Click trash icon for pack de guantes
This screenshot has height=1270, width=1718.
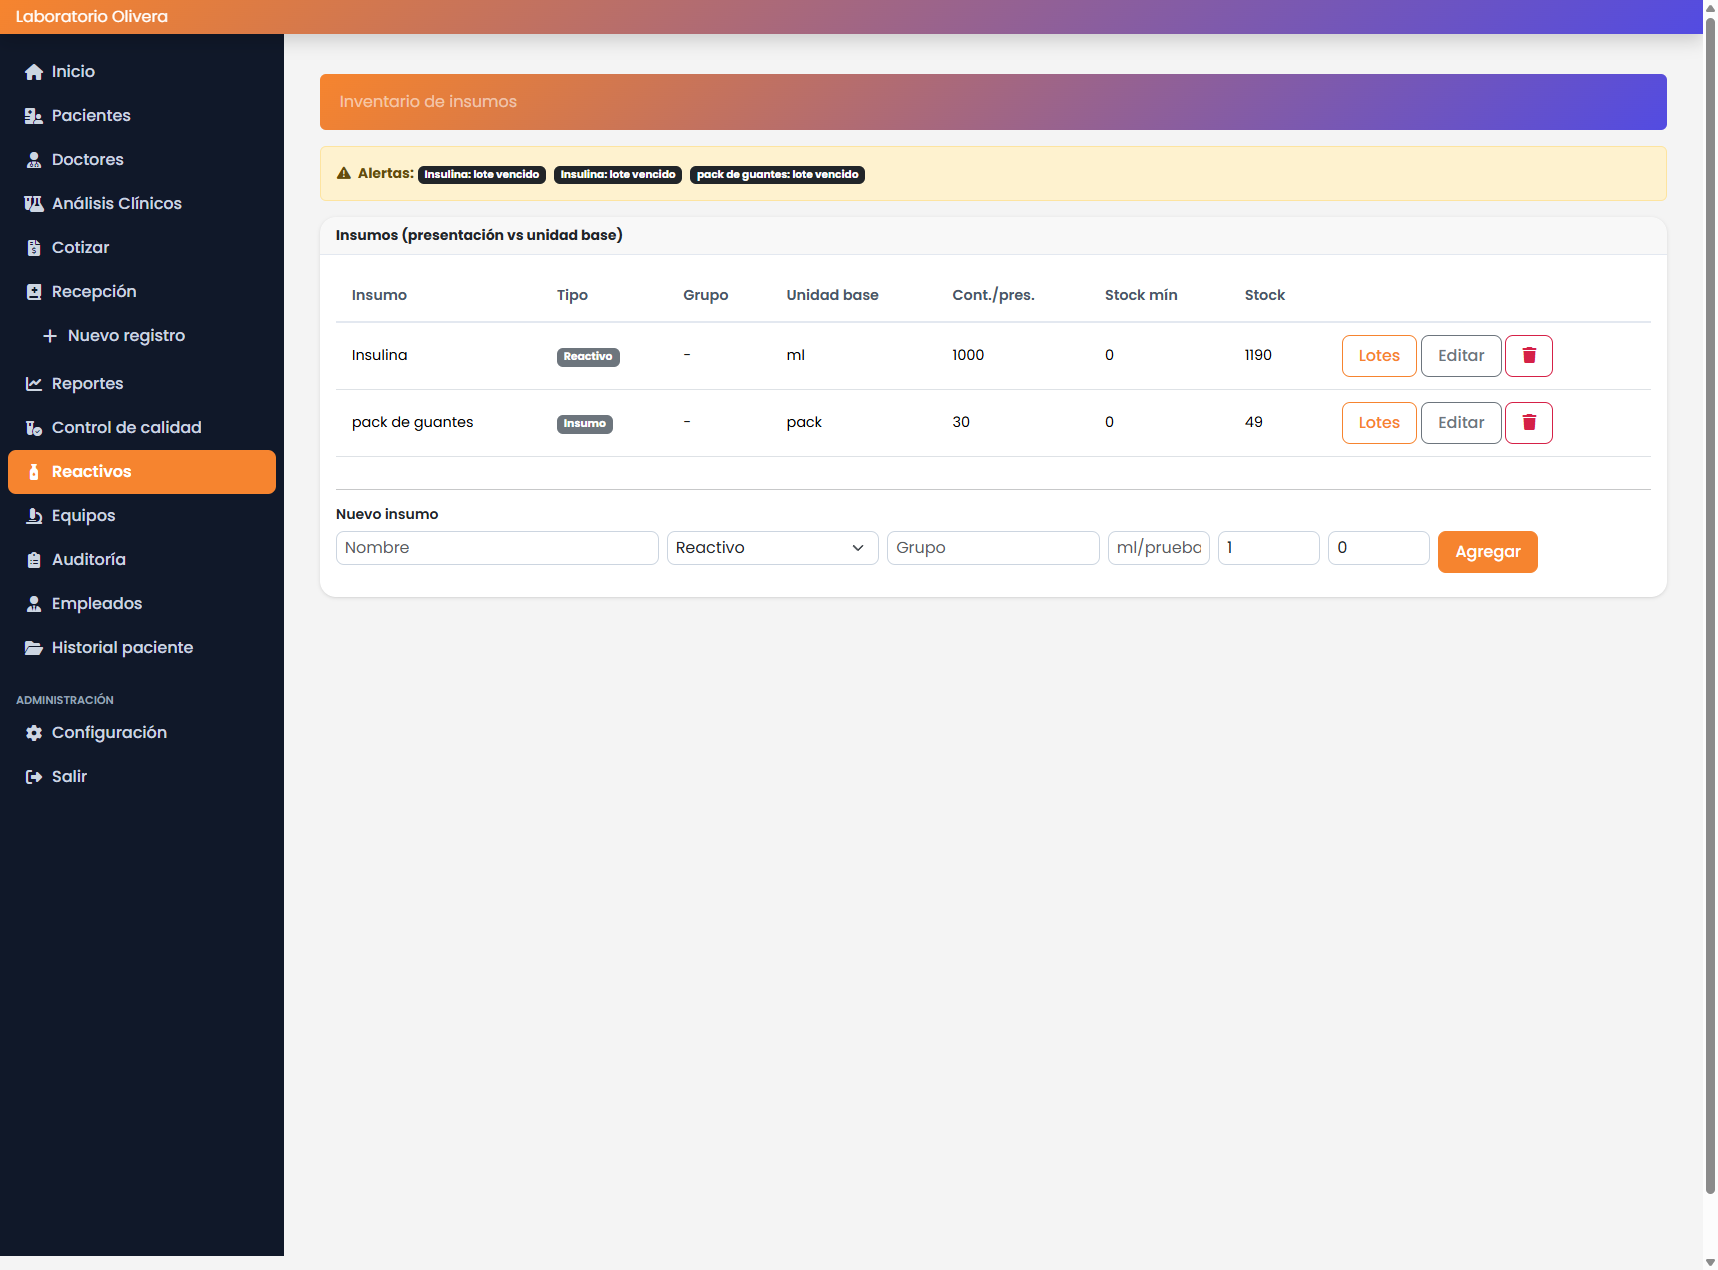pos(1528,423)
